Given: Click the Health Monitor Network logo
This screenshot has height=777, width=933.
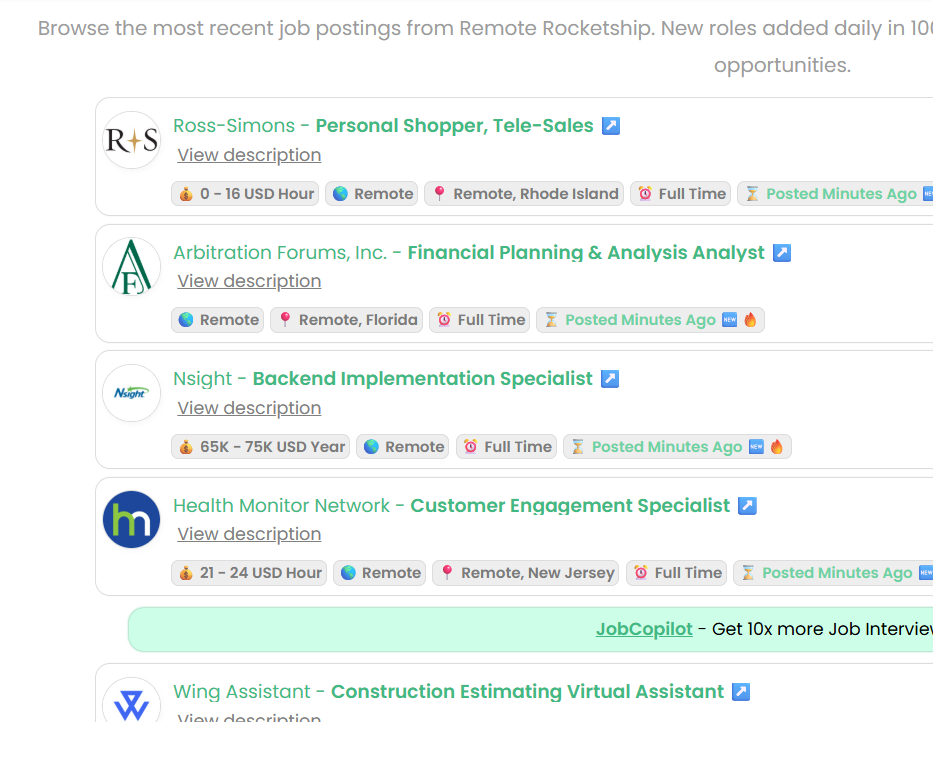Looking at the screenshot, I should (x=132, y=519).
